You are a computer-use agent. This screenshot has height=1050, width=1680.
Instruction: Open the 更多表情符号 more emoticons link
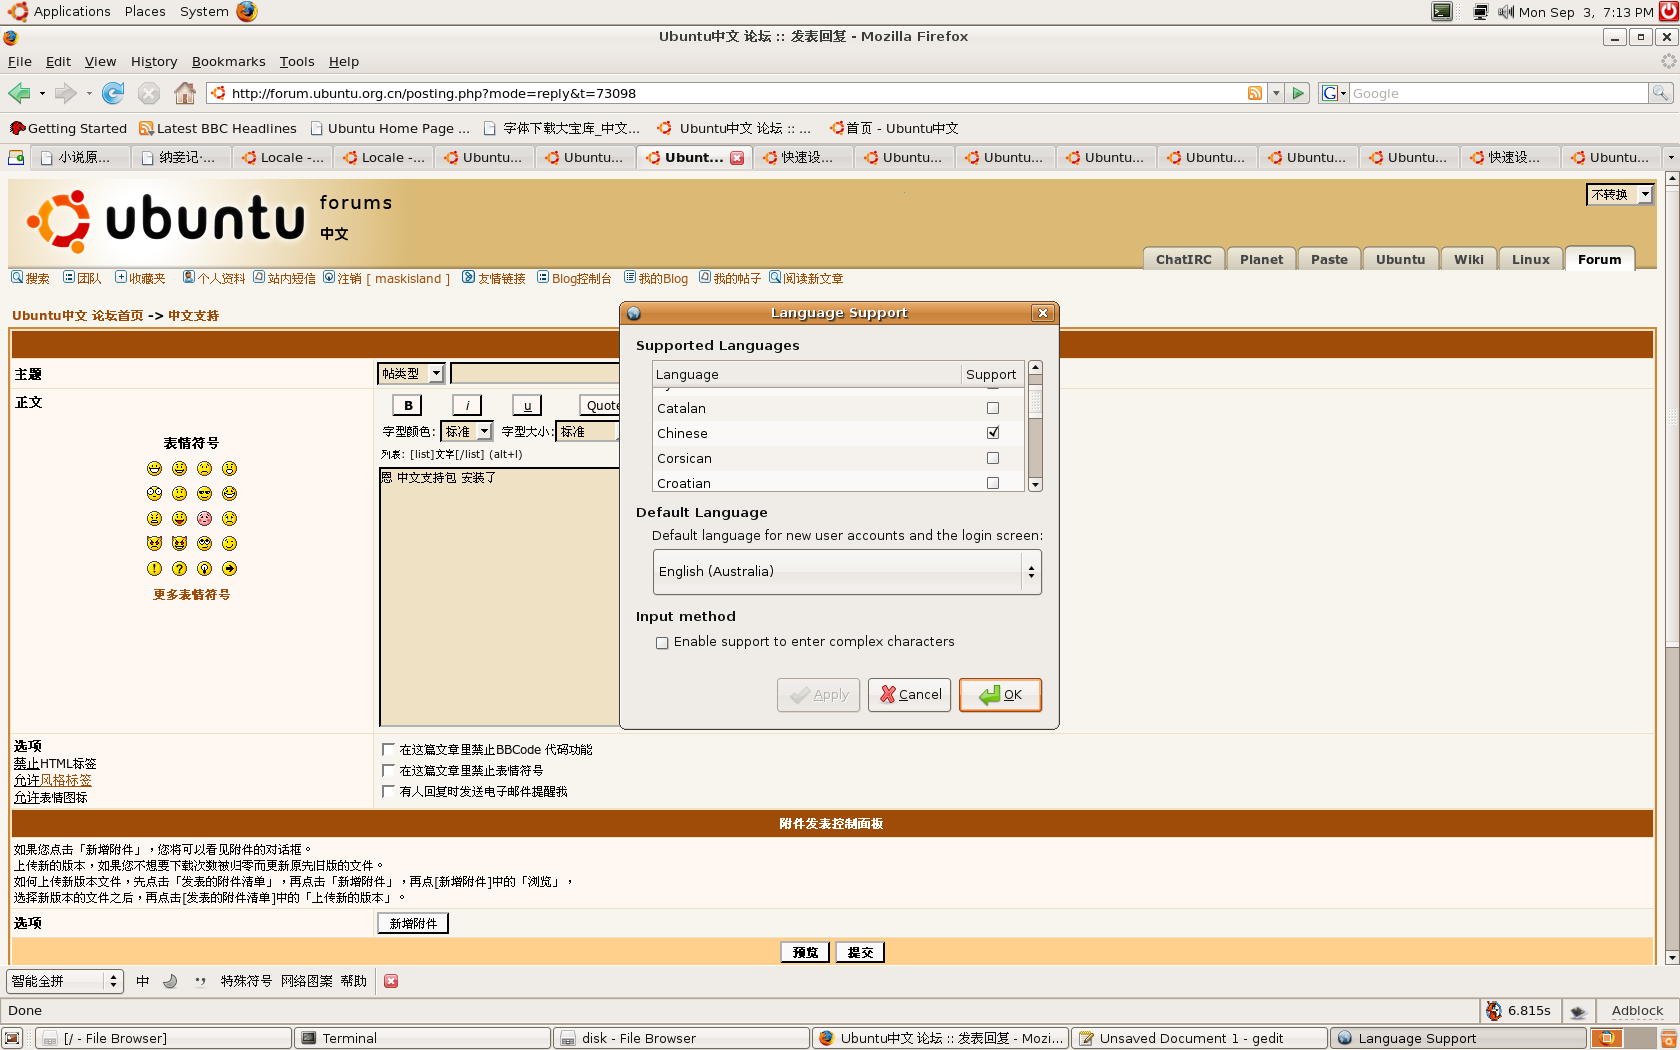(191, 594)
